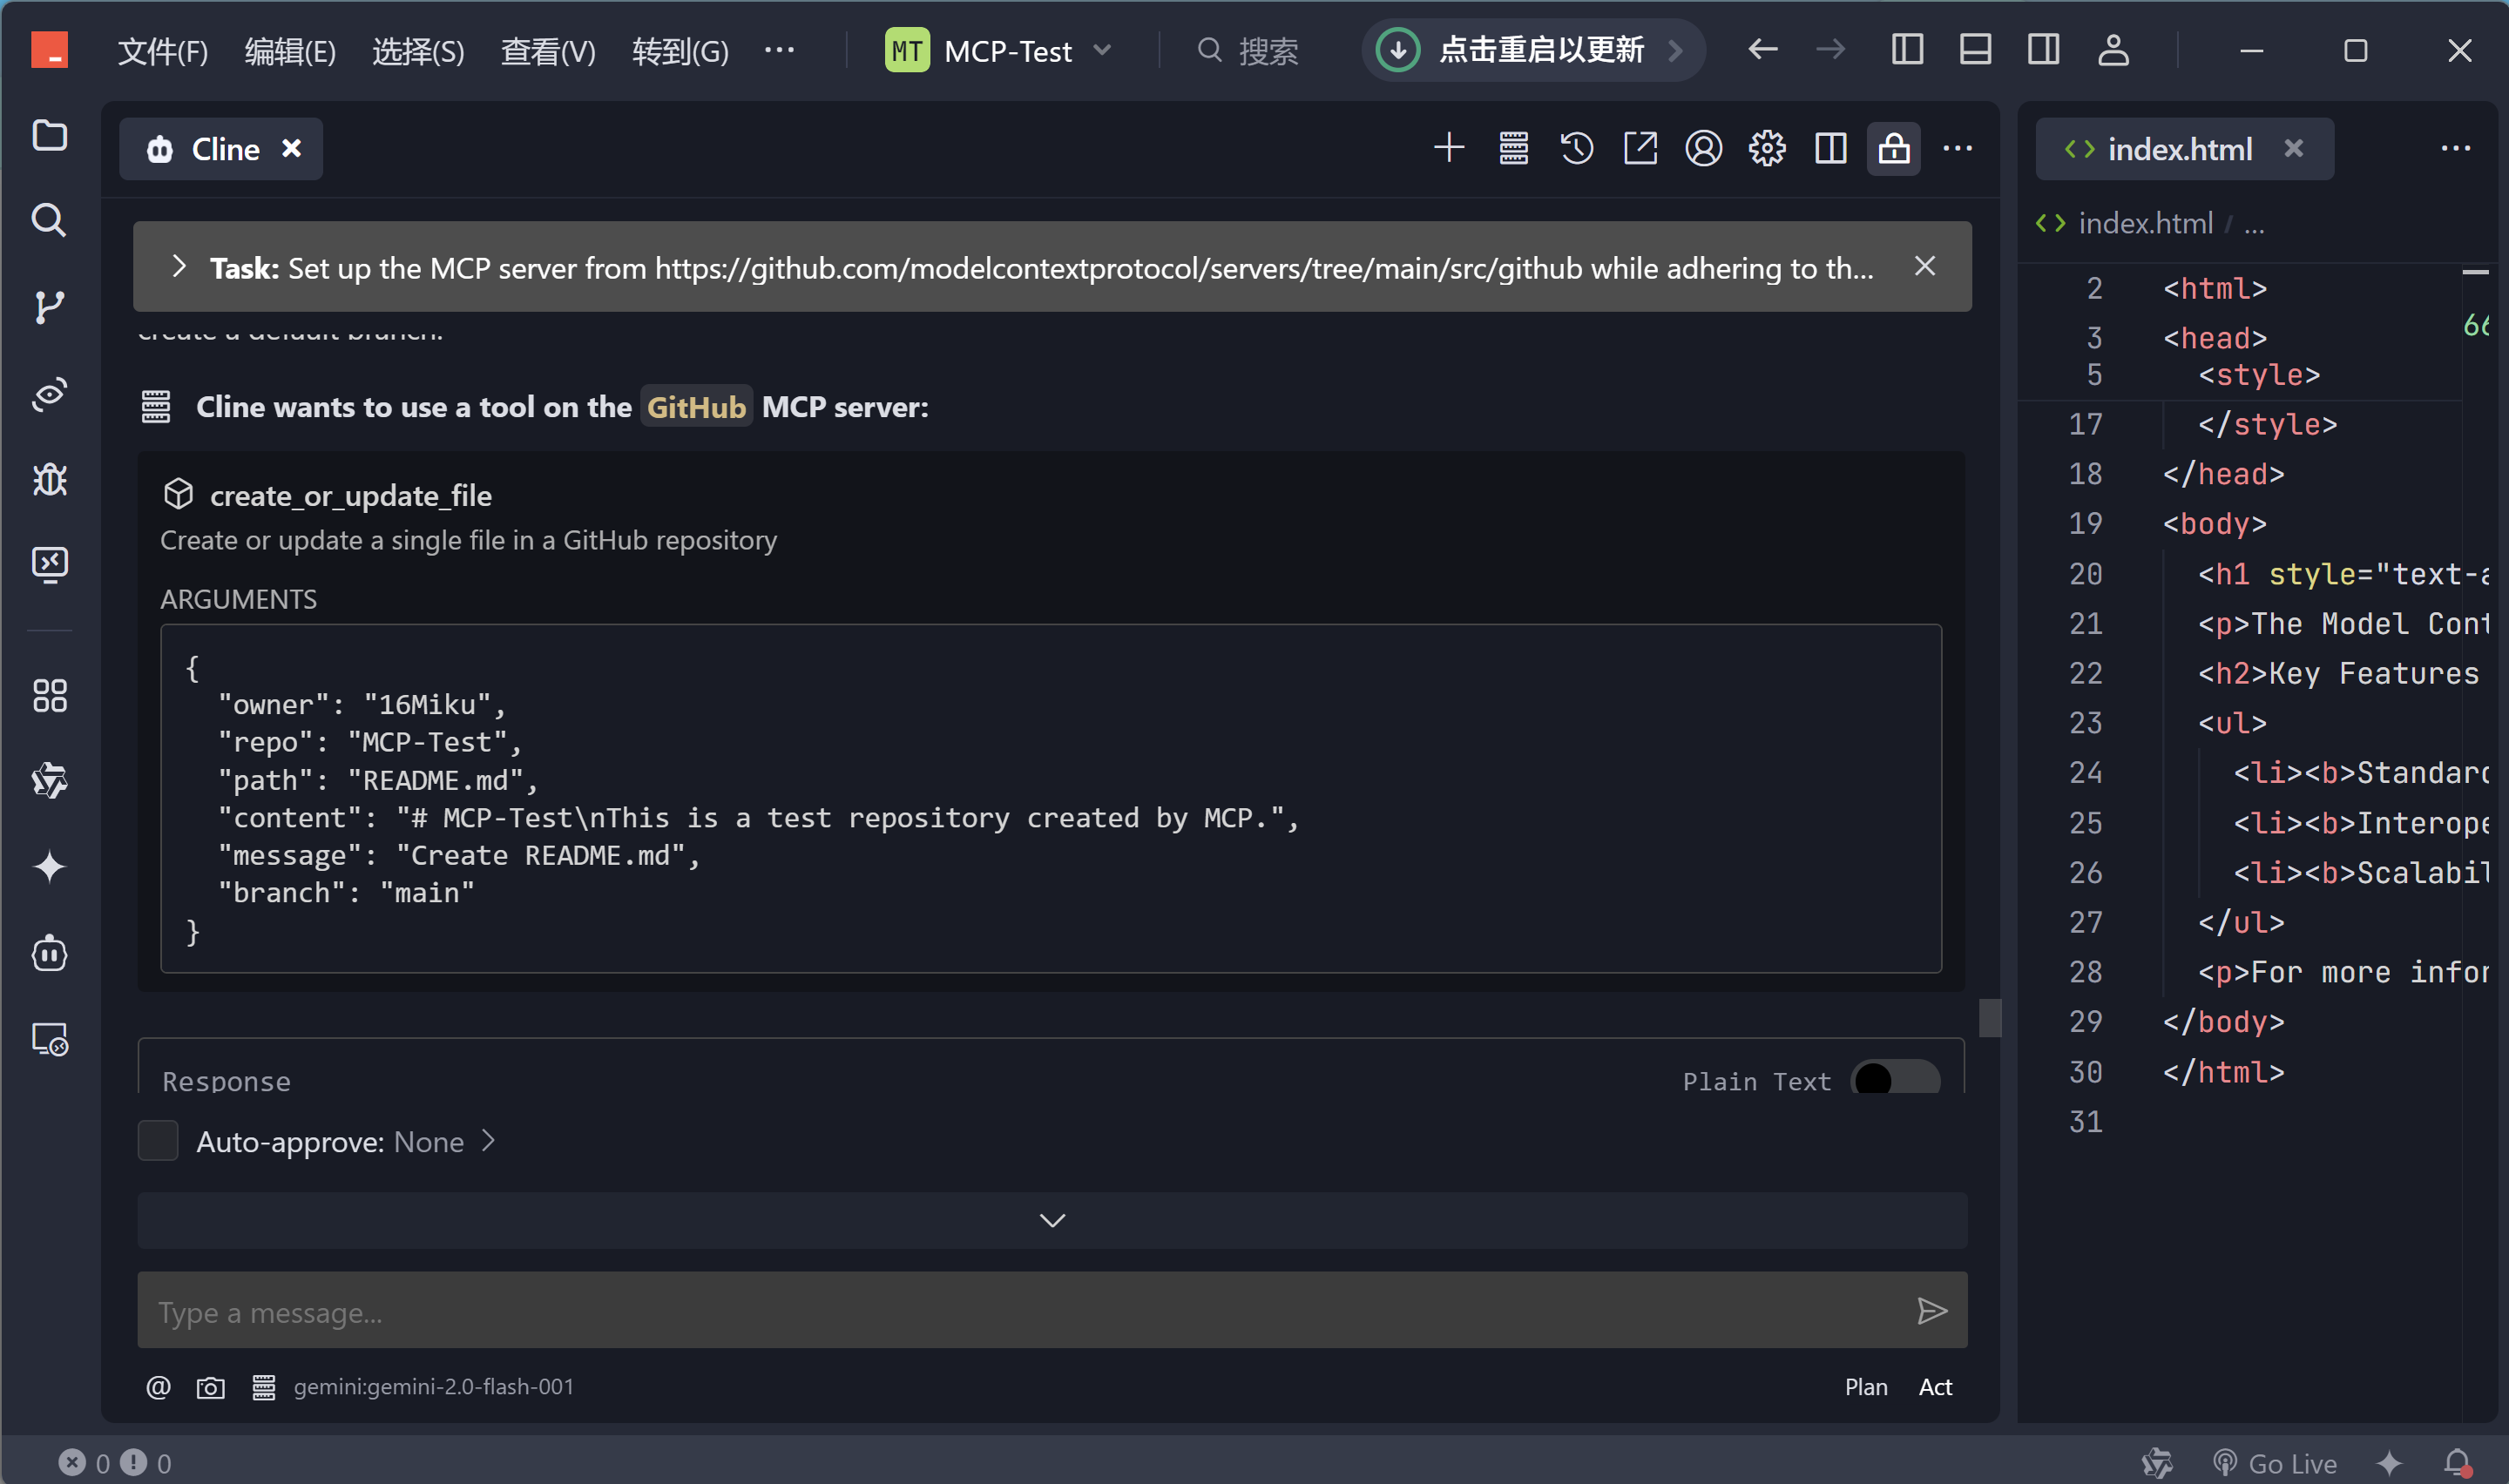The width and height of the screenshot is (2509, 1484).
Task: Open the MCP Servers icon in Cline toolbar
Action: point(1513,149)
